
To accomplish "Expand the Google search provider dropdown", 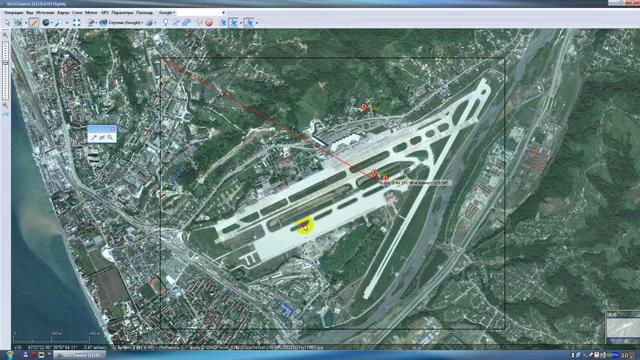I will tap(167, 13).
